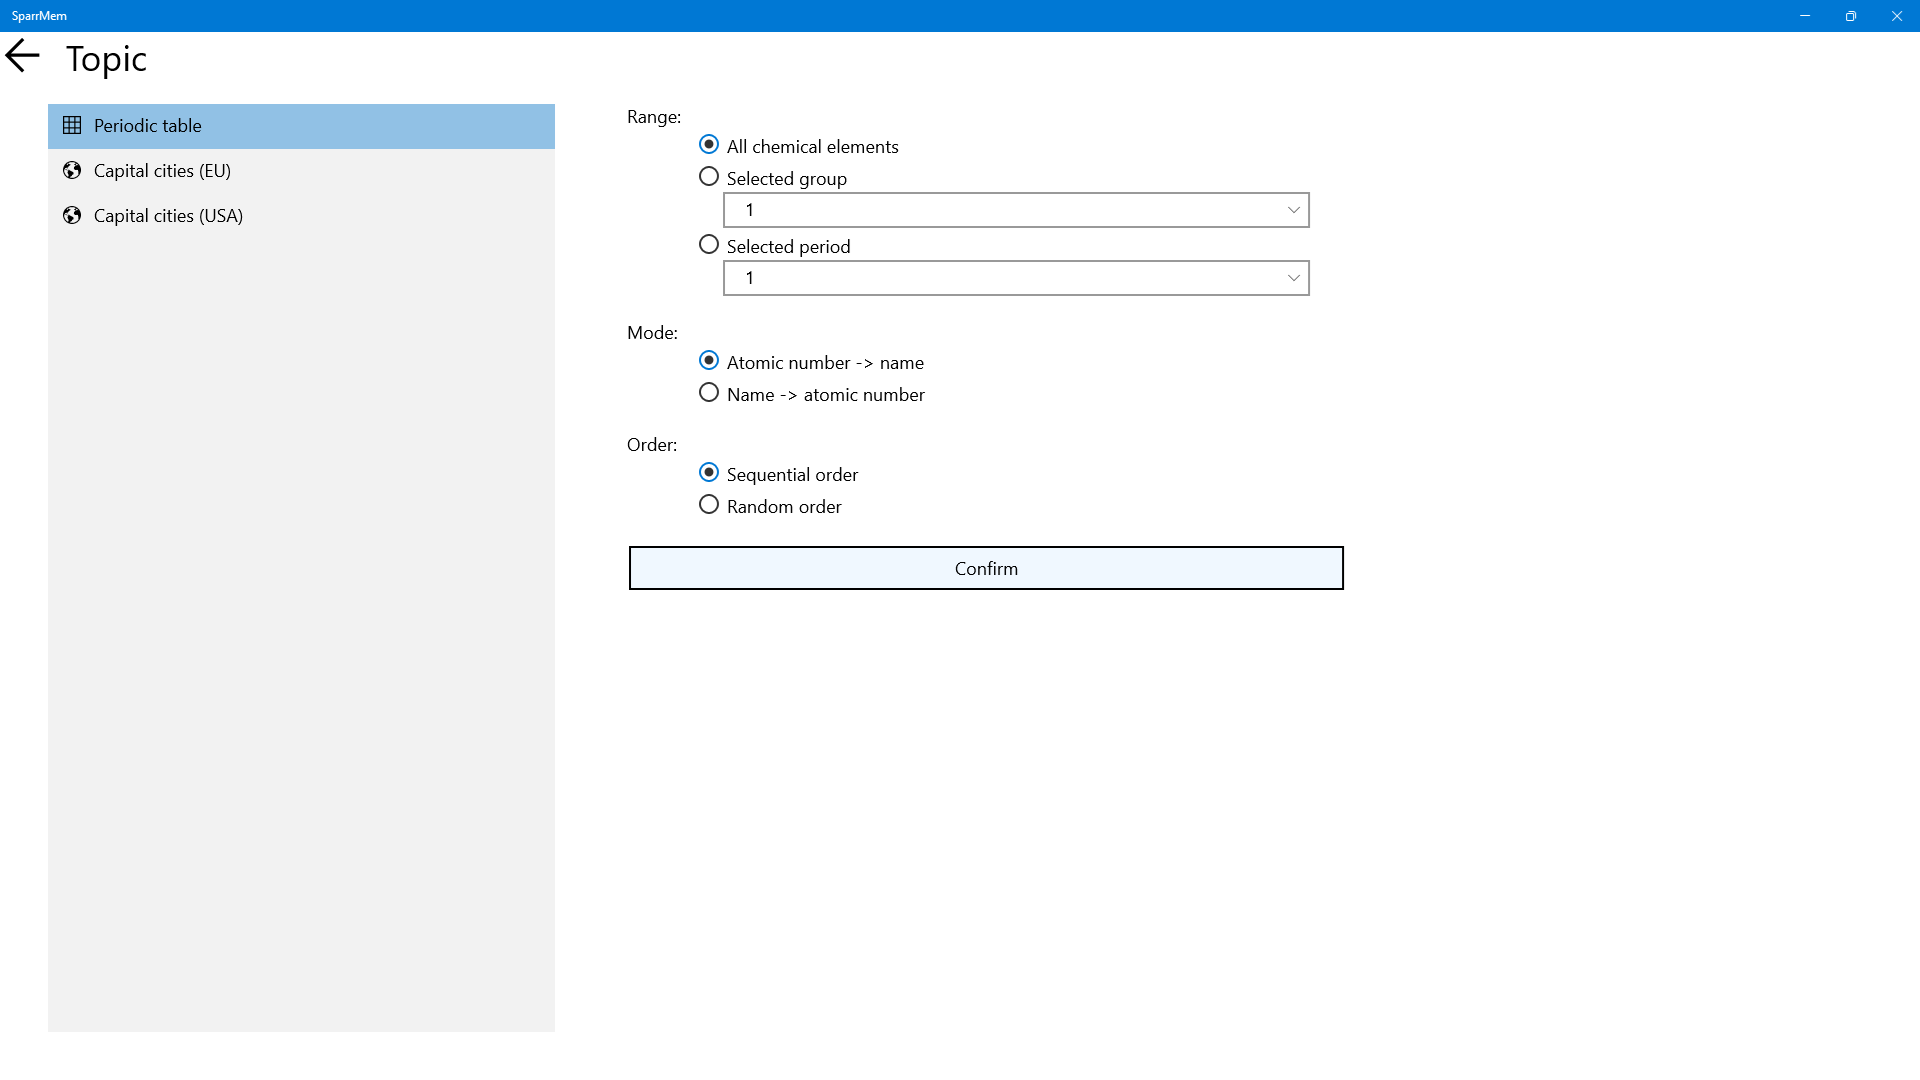Viewport: 1920px width, 1080px height.
Task: Switch to Name -> atomic number mode
Action: click(709, 393)
